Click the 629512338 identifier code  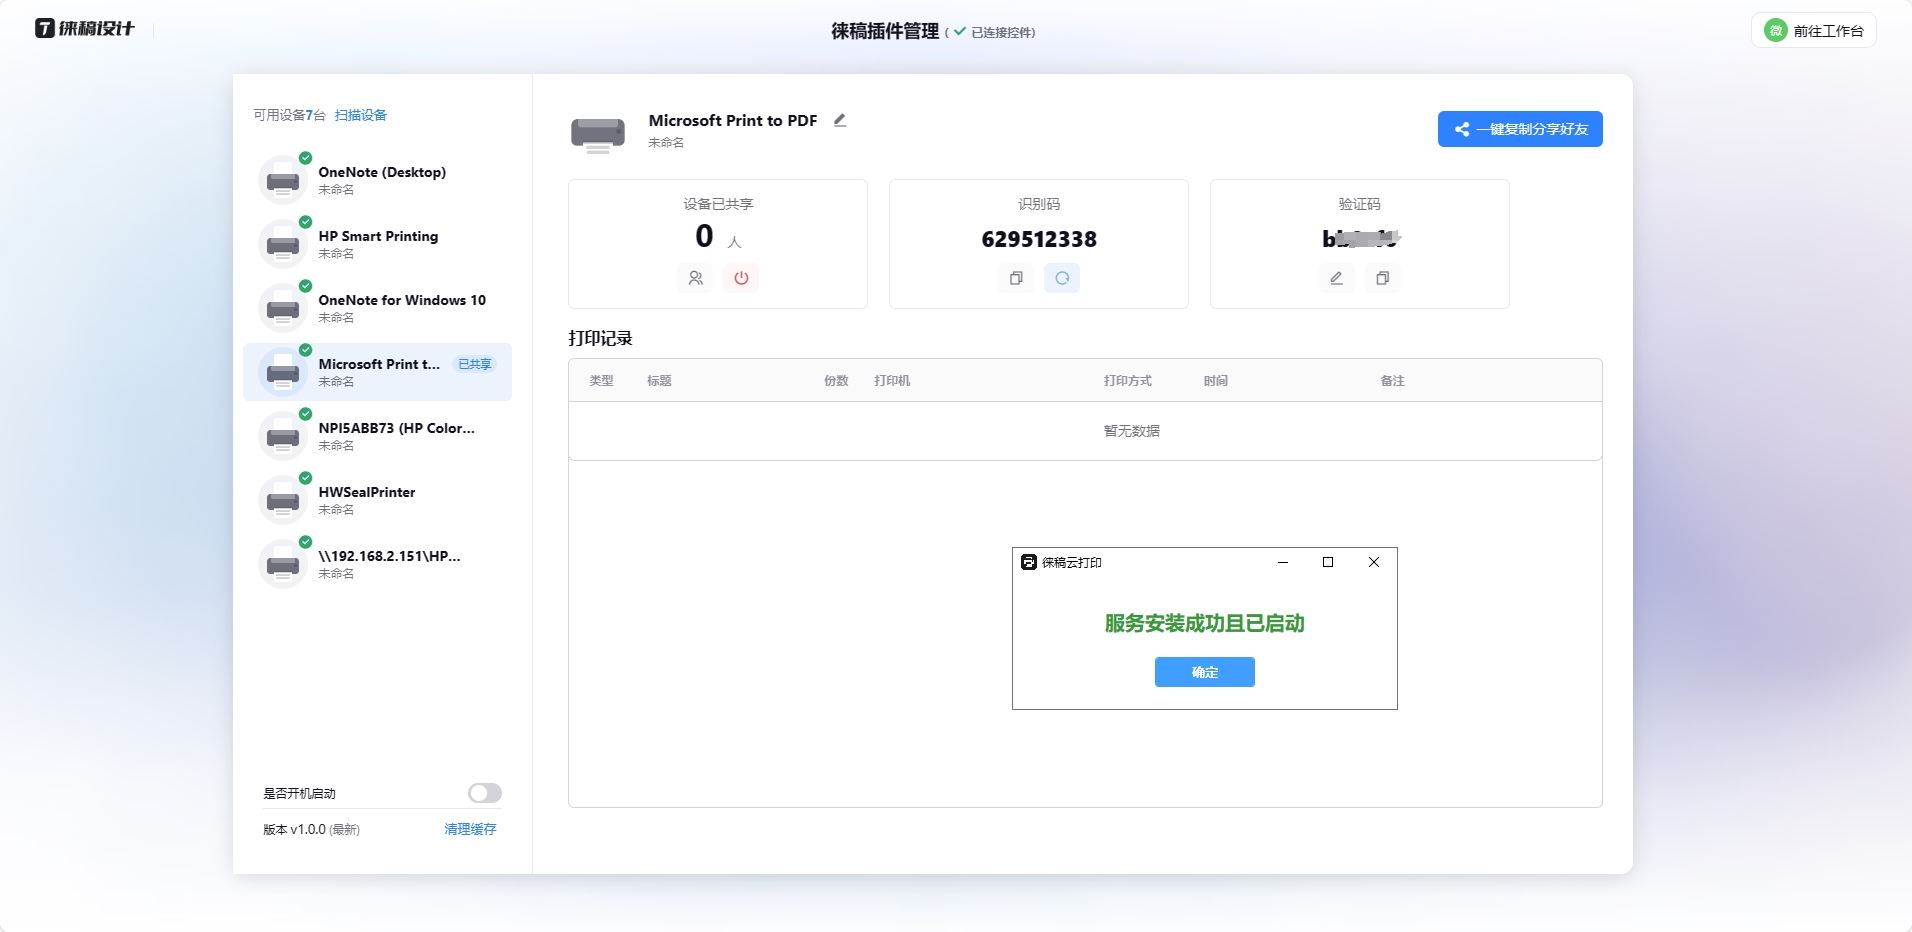coord(1039,239)
